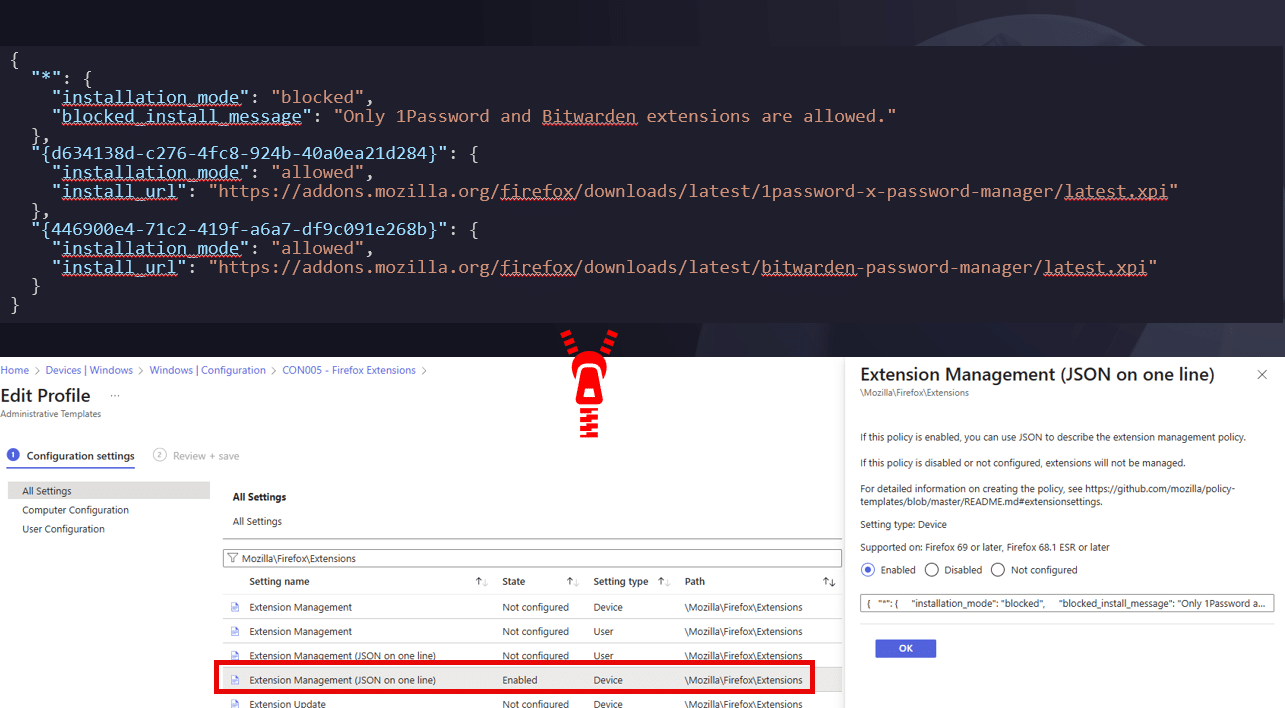This screenshot has width=1285, height=708.
Task: Sort by Setting name column arrows
Action: 481,582
